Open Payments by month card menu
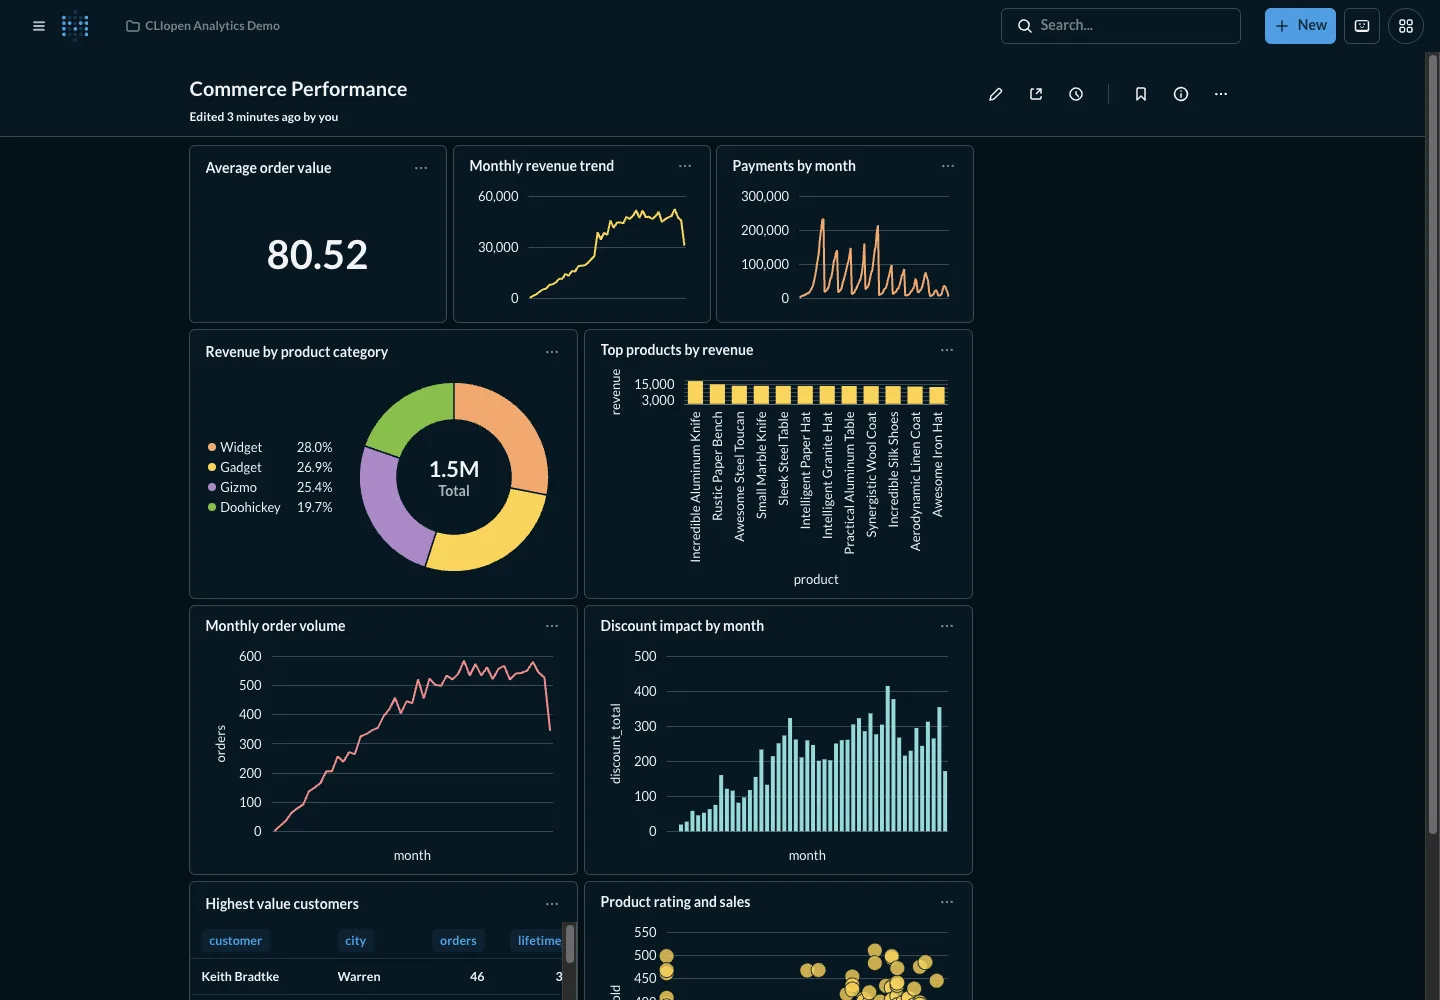Viewport: 1440px width, 1000px height. [948, 166]
